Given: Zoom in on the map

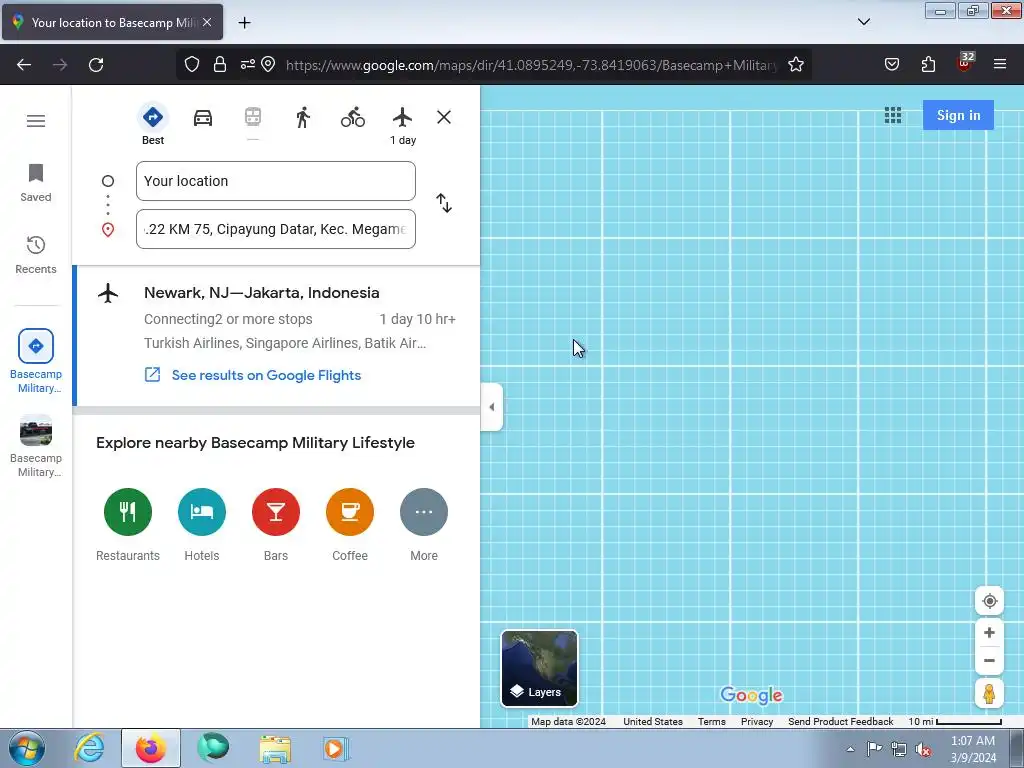Looking at the screenshot, I should pyautogui.click(x=989, y=633).
